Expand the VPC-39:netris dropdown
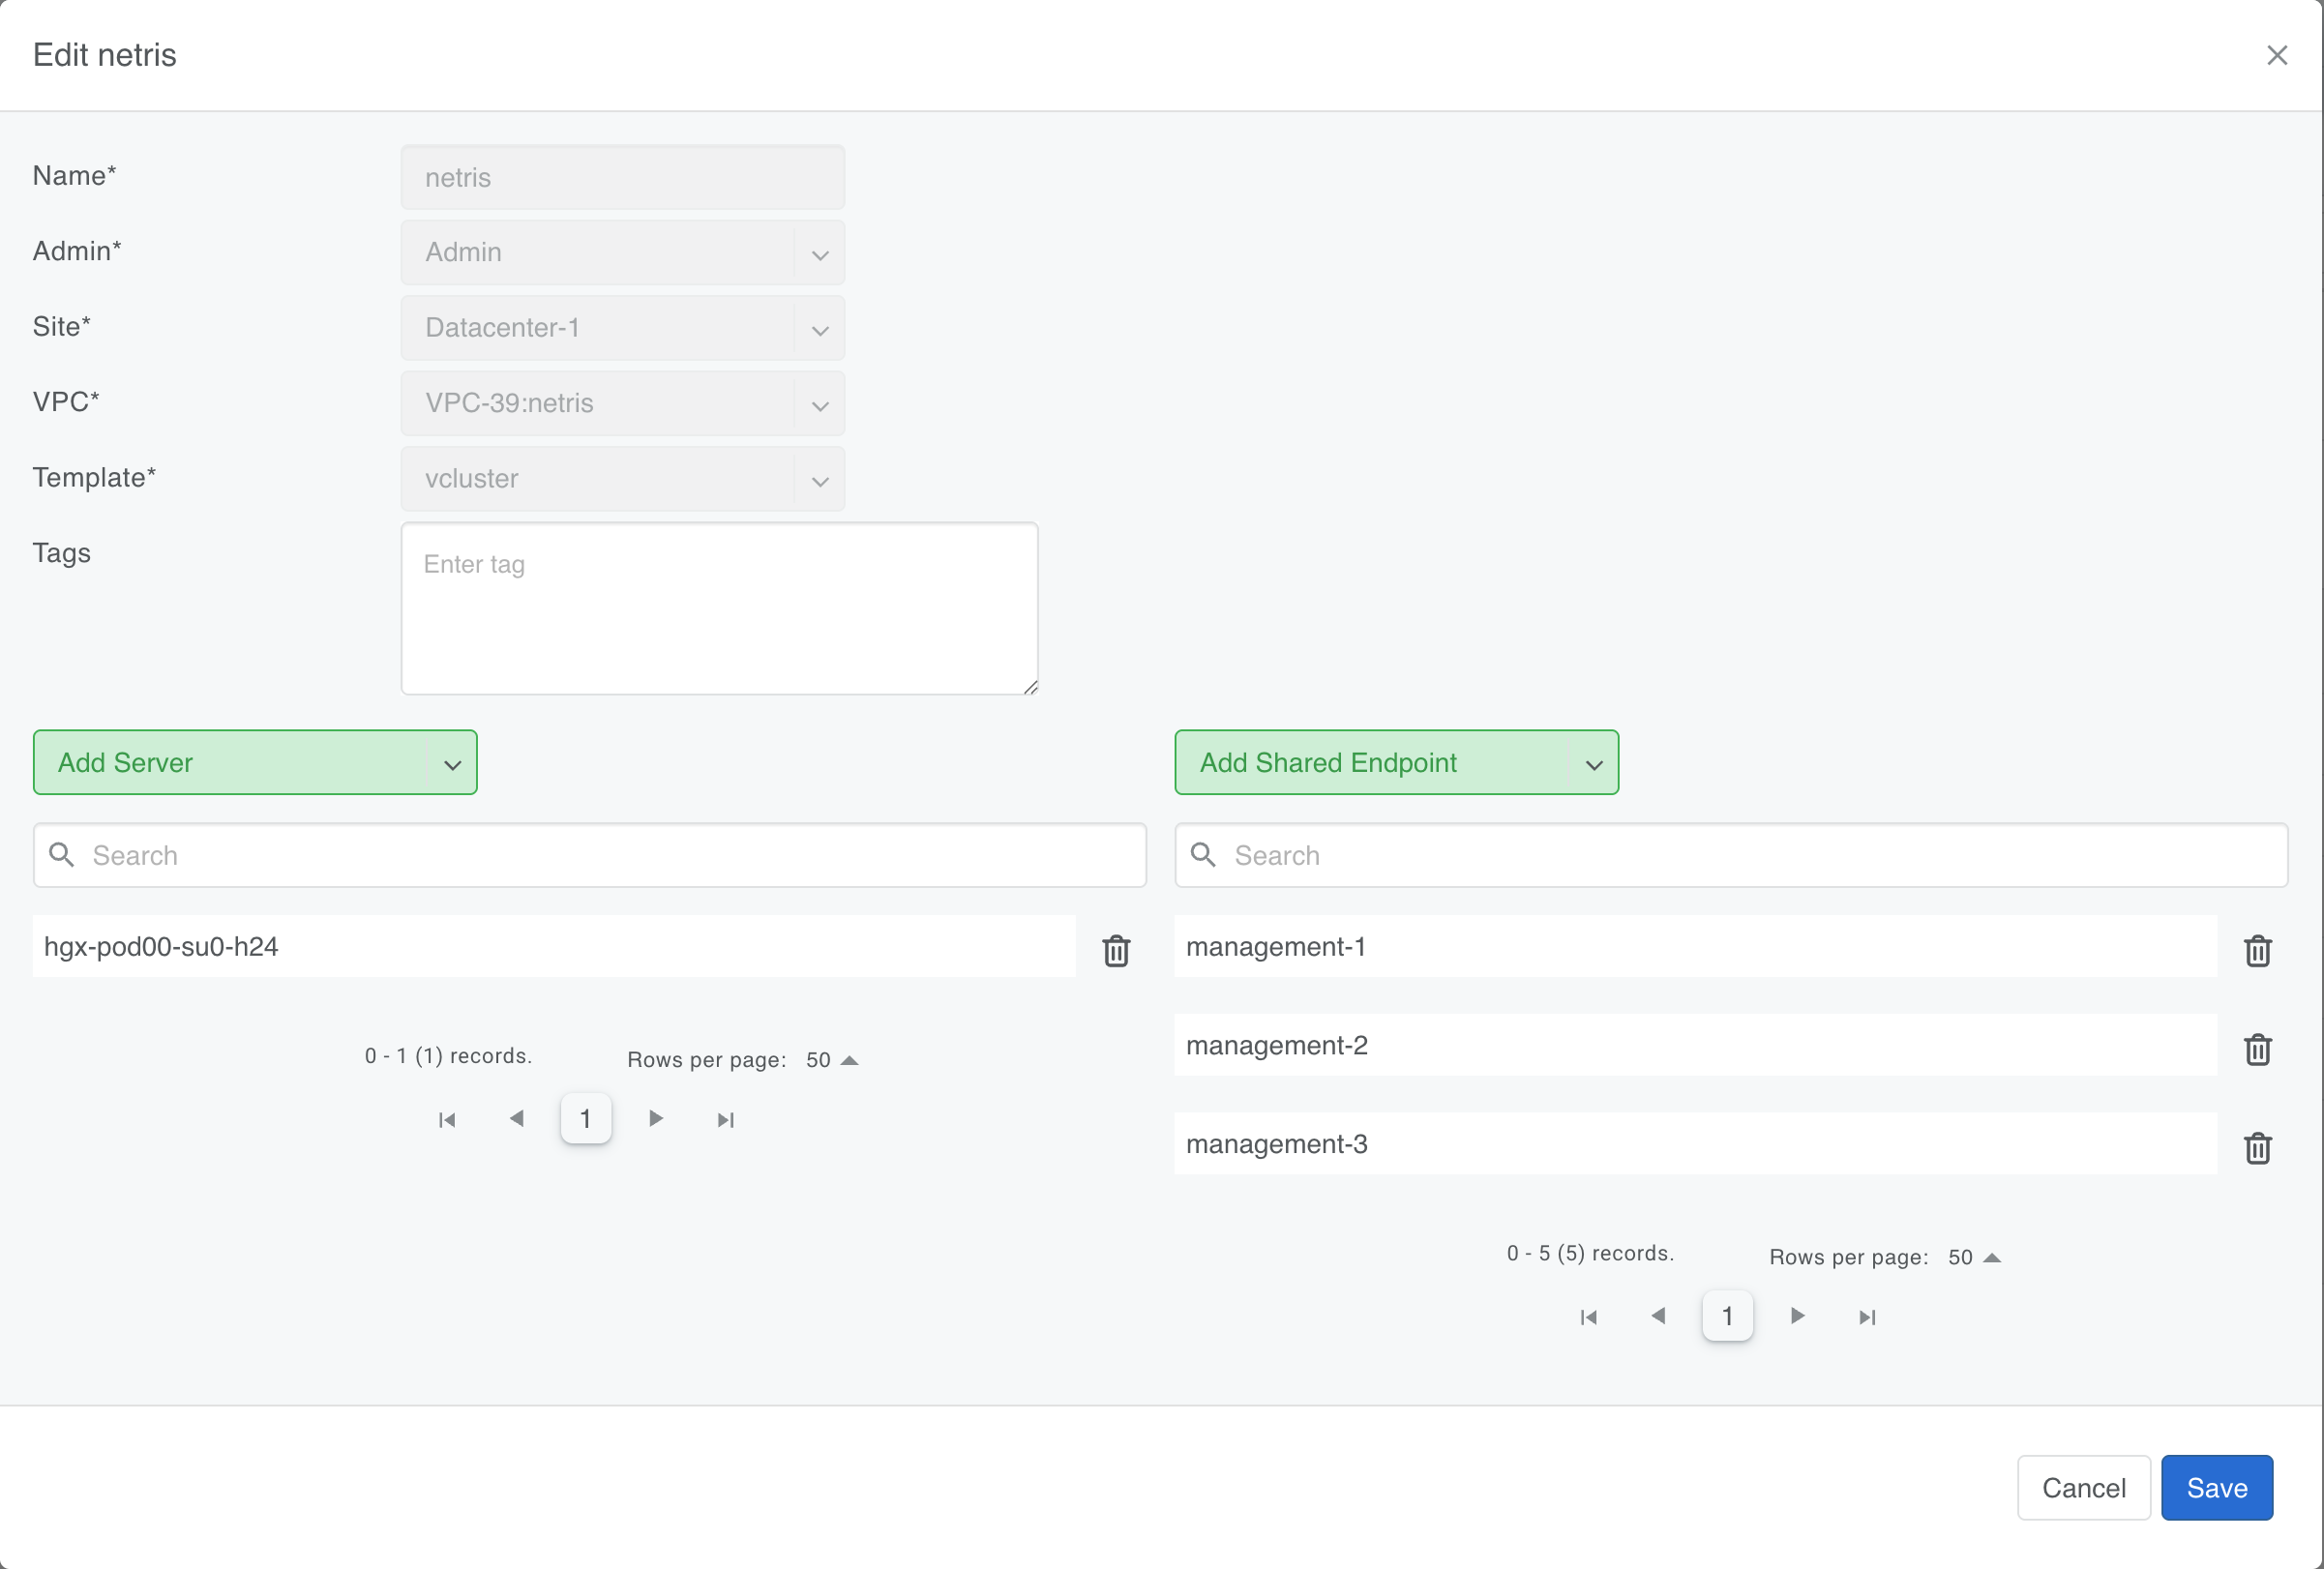 coord(820,404)
